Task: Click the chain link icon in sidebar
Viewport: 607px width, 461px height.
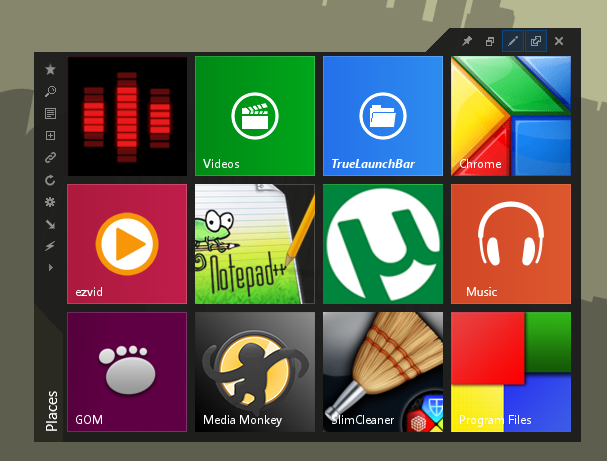Action: pos(50,158)
